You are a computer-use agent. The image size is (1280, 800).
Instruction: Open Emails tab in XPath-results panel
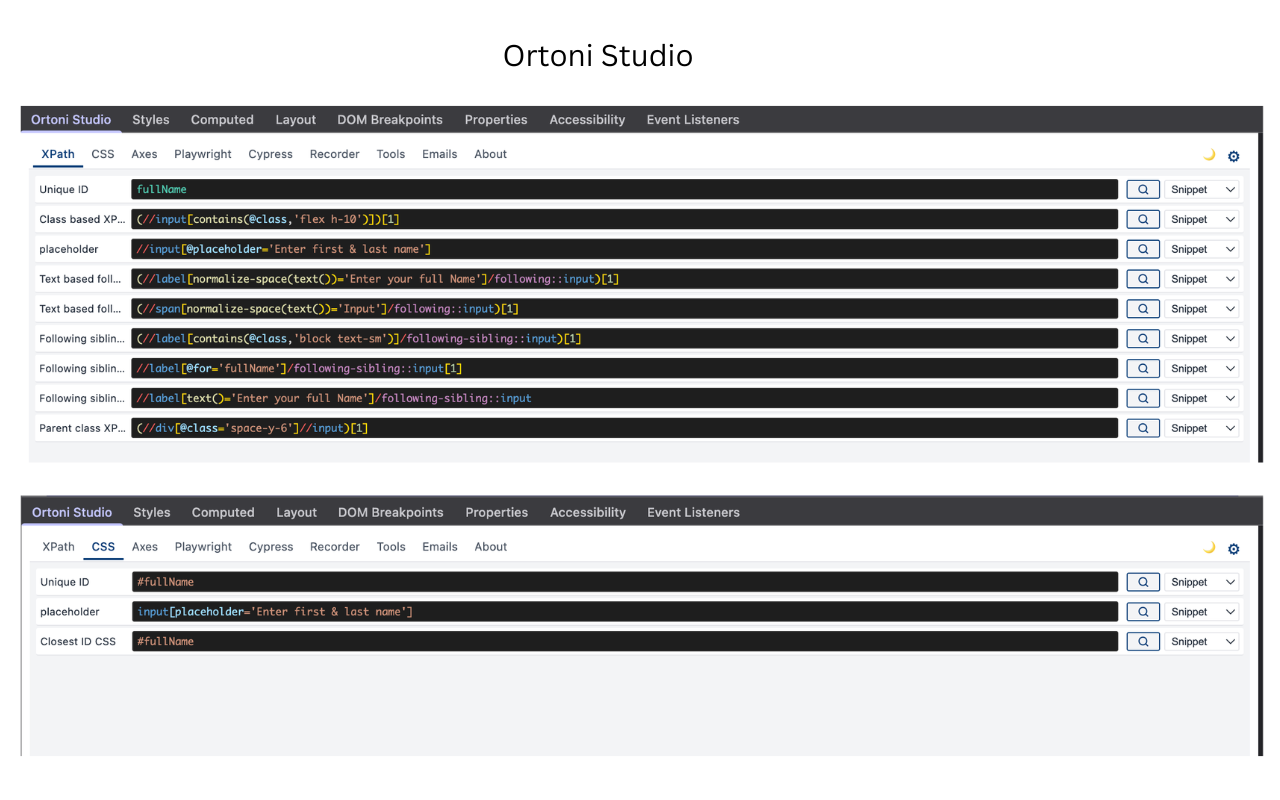click(440, 154)
